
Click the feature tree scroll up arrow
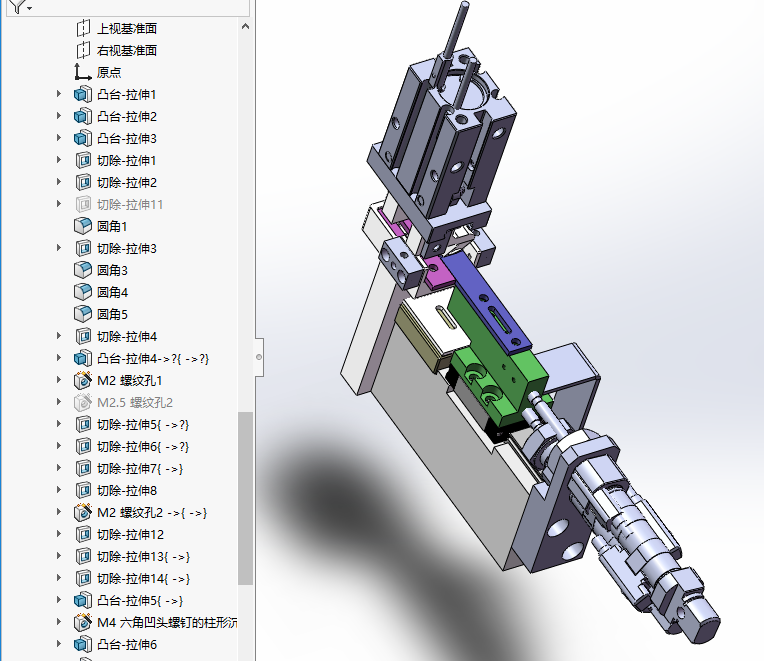coord(246,27)
